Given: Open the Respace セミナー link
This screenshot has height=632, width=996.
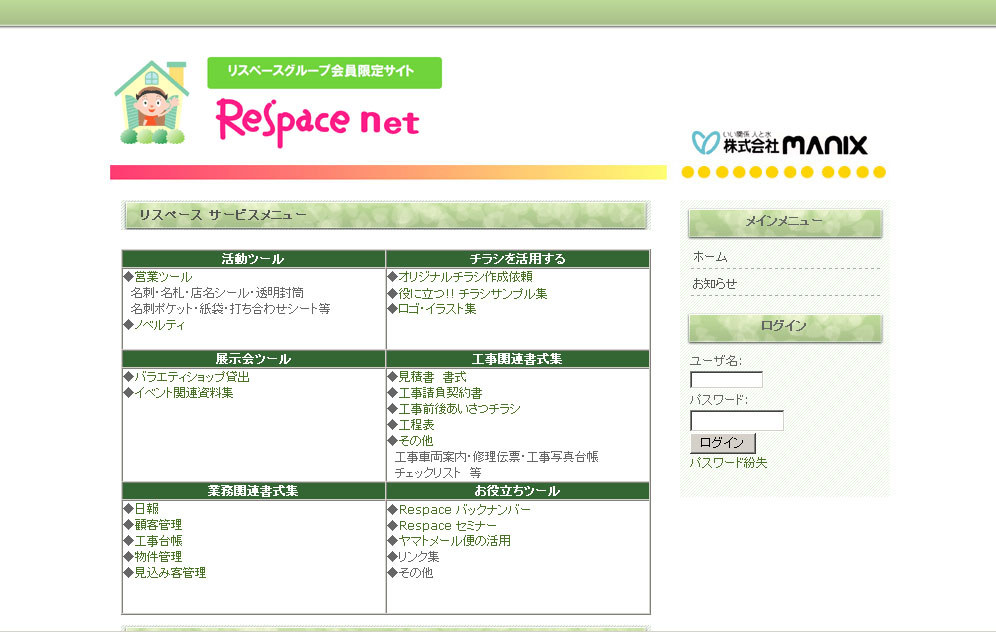Looking at the screenshot, I should point(447,525).
